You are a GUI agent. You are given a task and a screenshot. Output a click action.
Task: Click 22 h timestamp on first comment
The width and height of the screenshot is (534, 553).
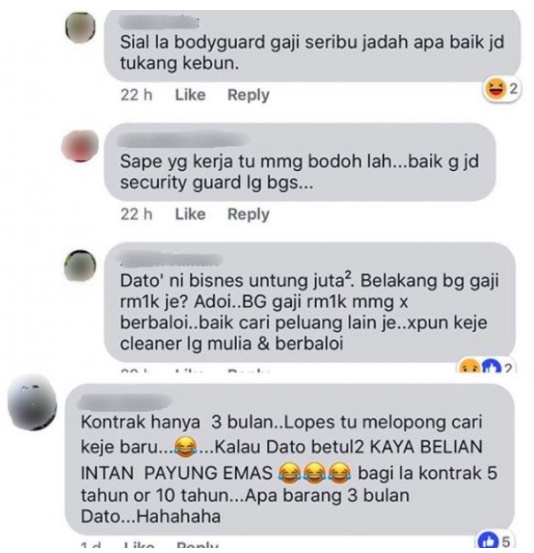(136, 95)
